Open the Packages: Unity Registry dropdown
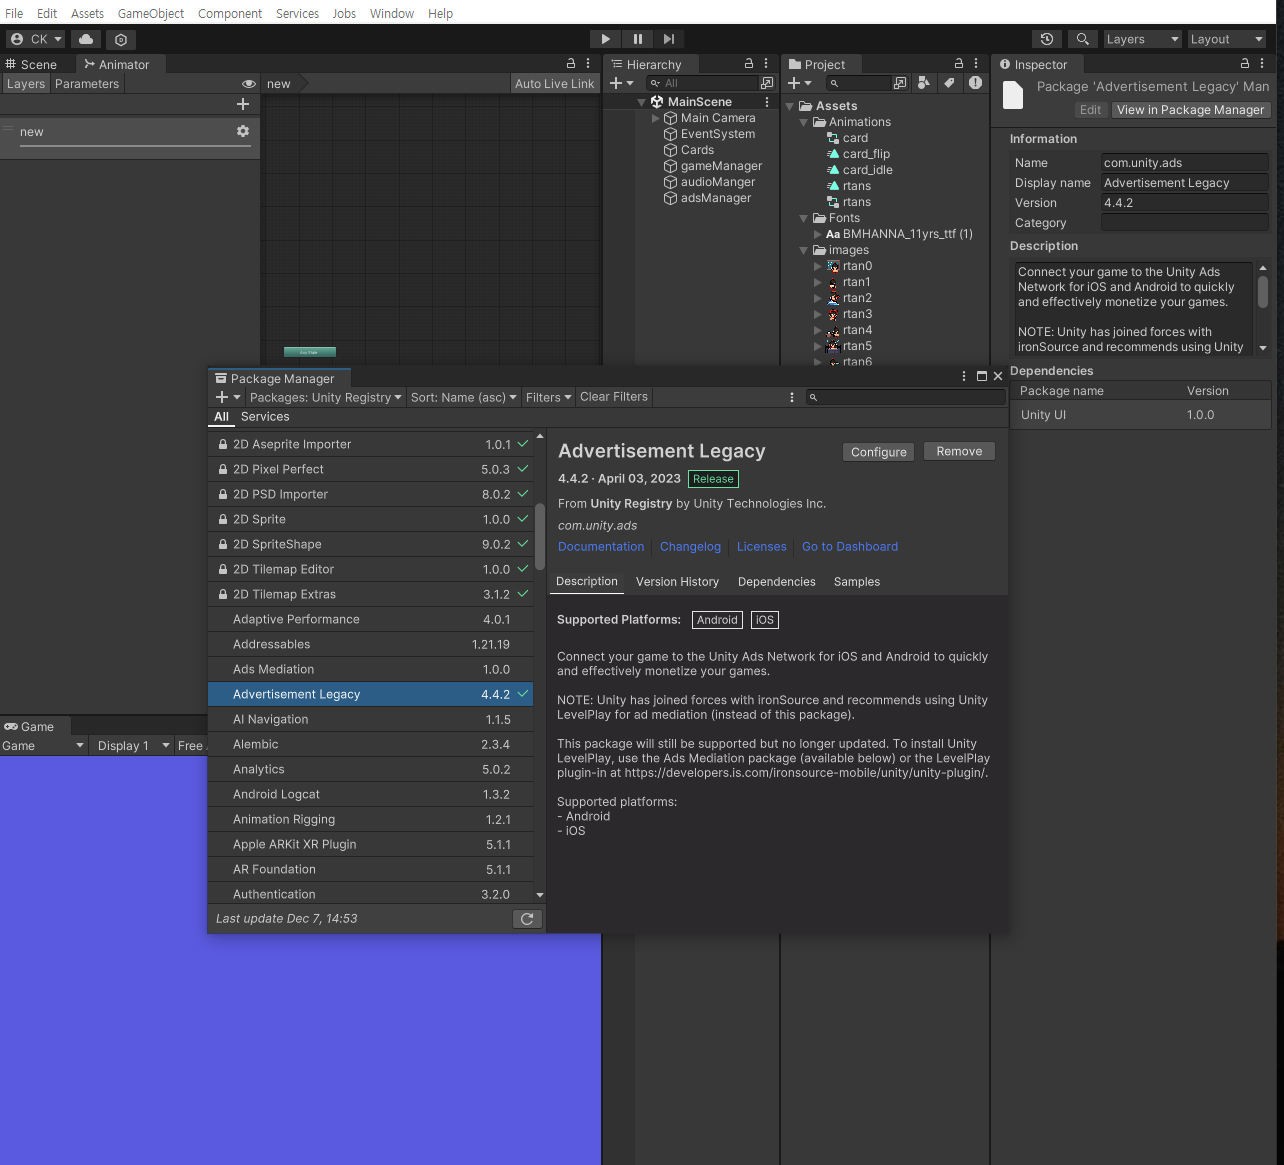This screenshot has height=1165, width=1284. [x=325, y=397]
